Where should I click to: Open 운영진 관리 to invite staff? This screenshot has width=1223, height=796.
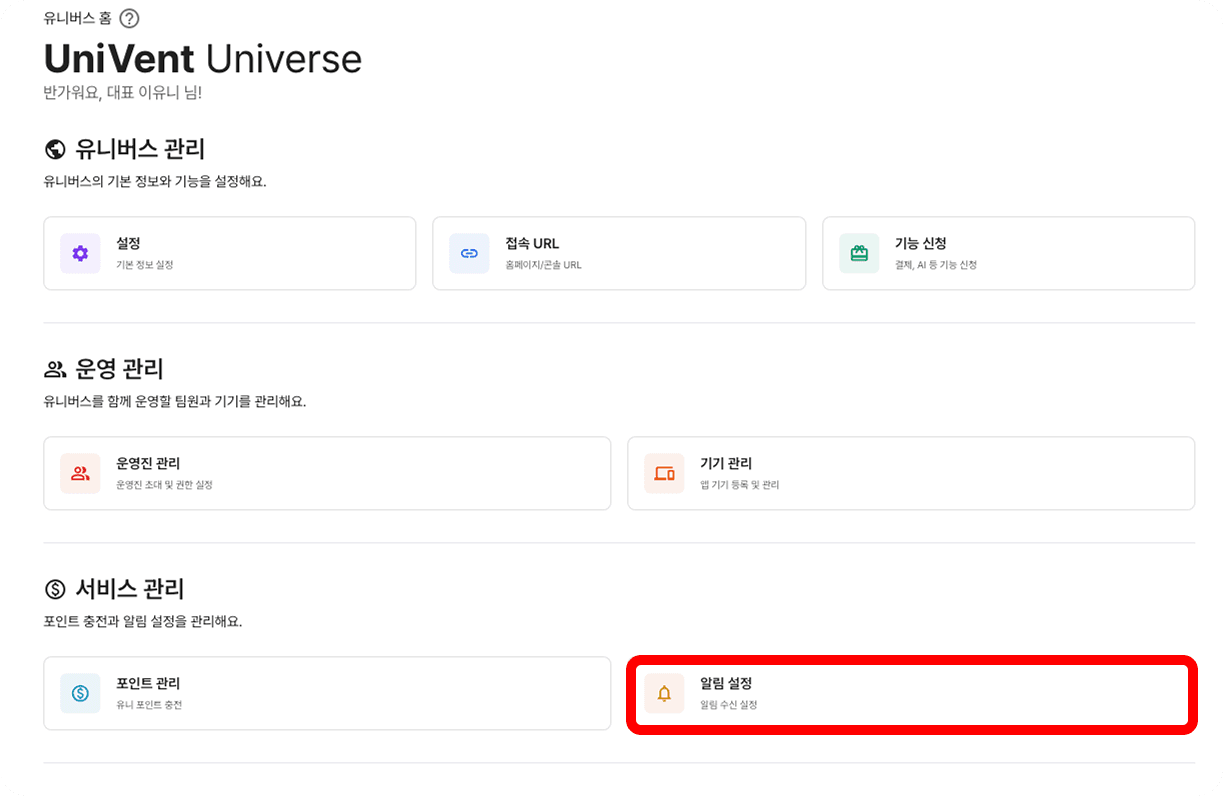pos(327,473)
